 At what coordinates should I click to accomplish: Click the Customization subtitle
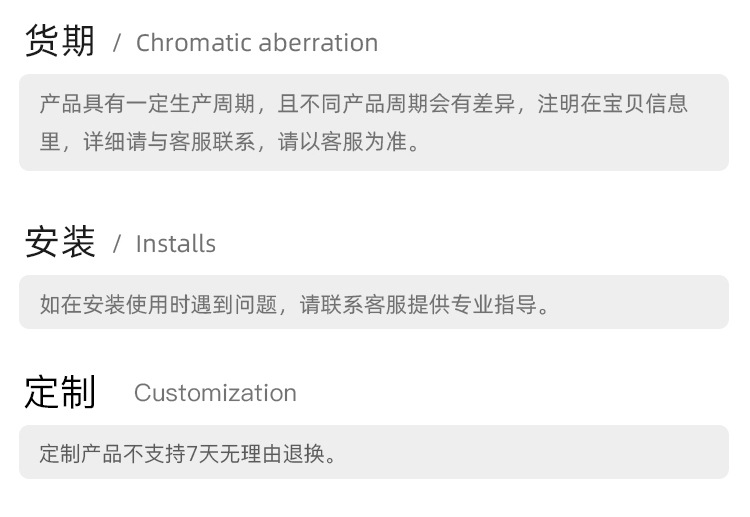tap(215, 393)
